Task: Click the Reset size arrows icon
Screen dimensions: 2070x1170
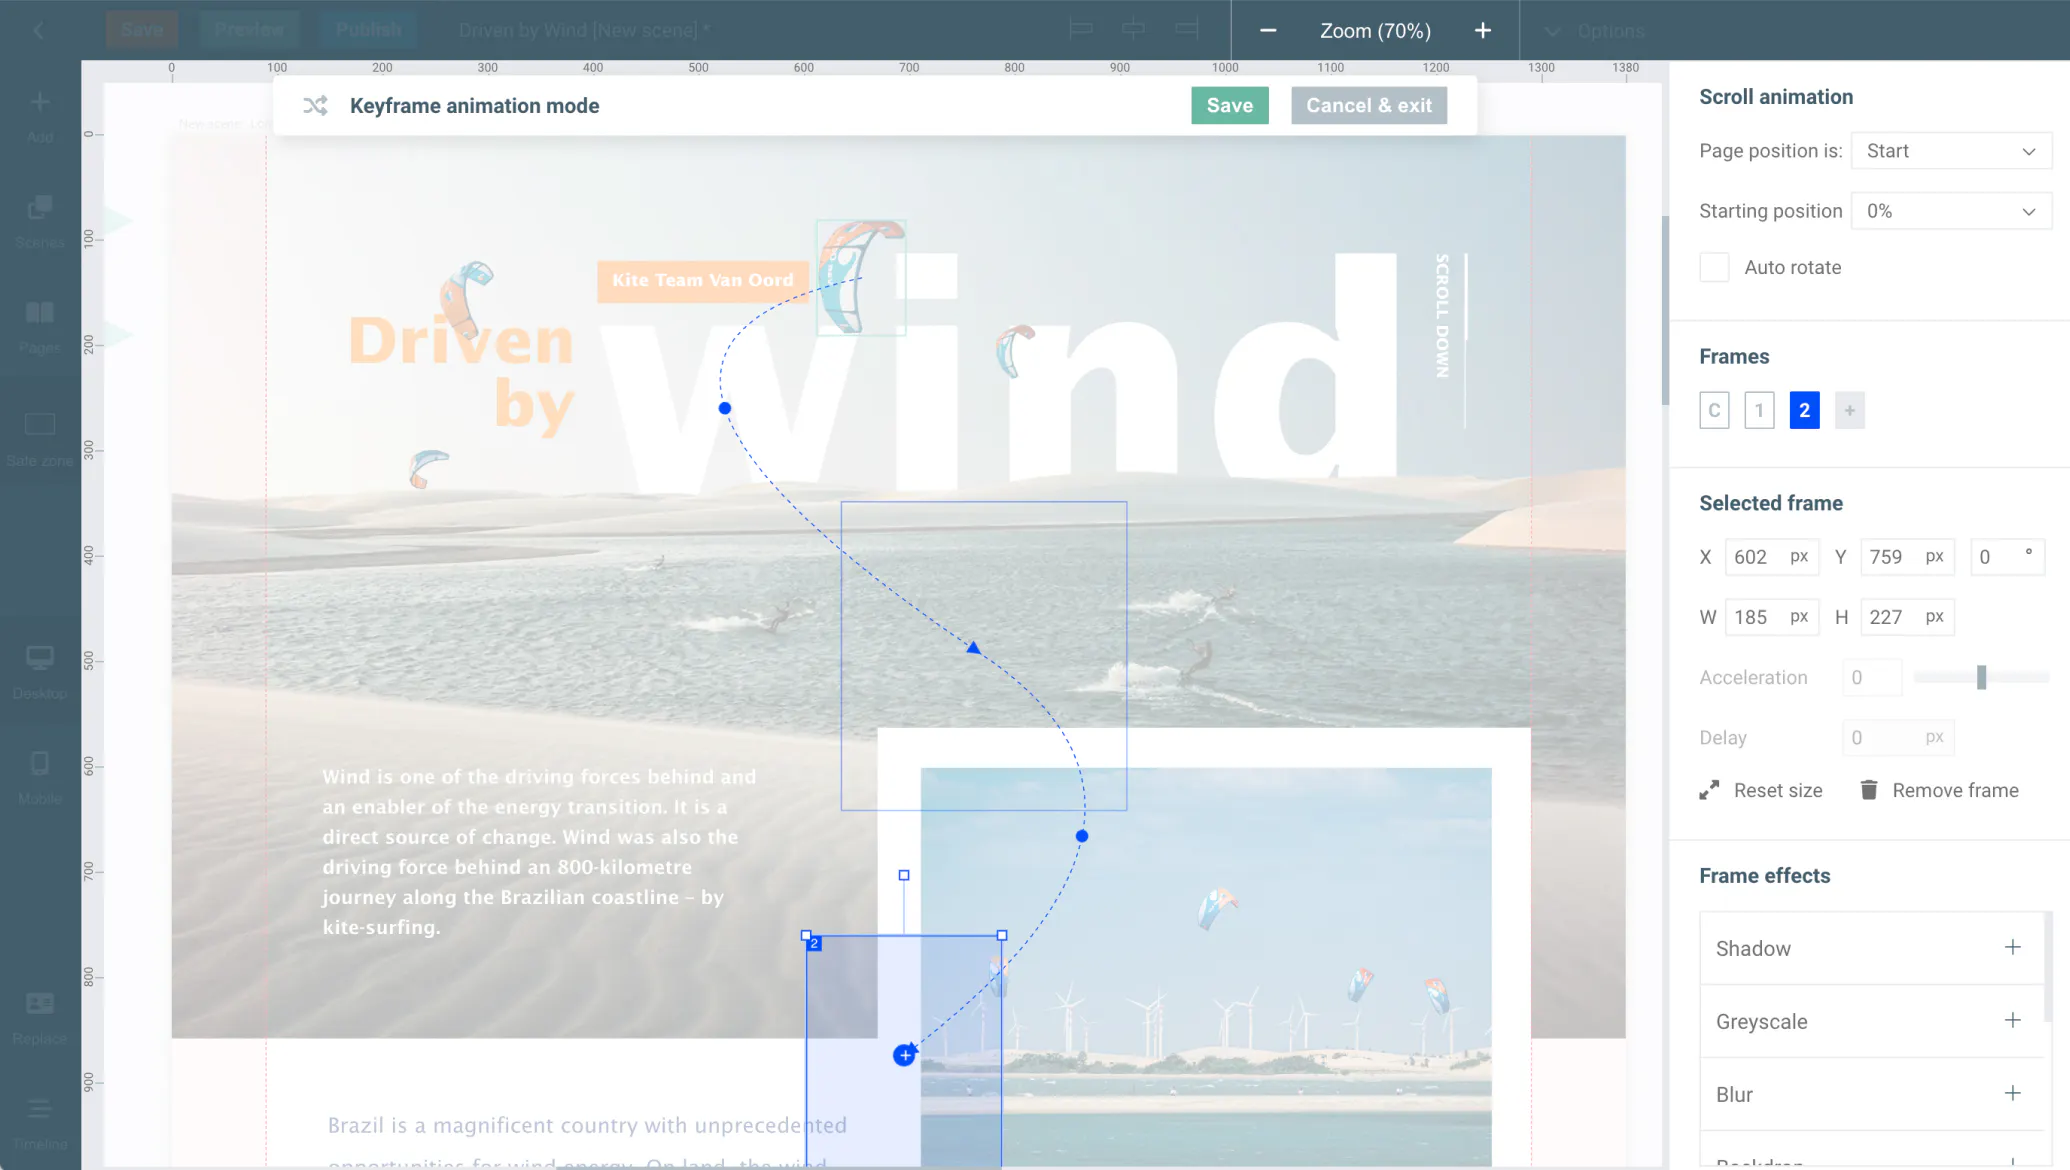Action: pos(1709,790)
